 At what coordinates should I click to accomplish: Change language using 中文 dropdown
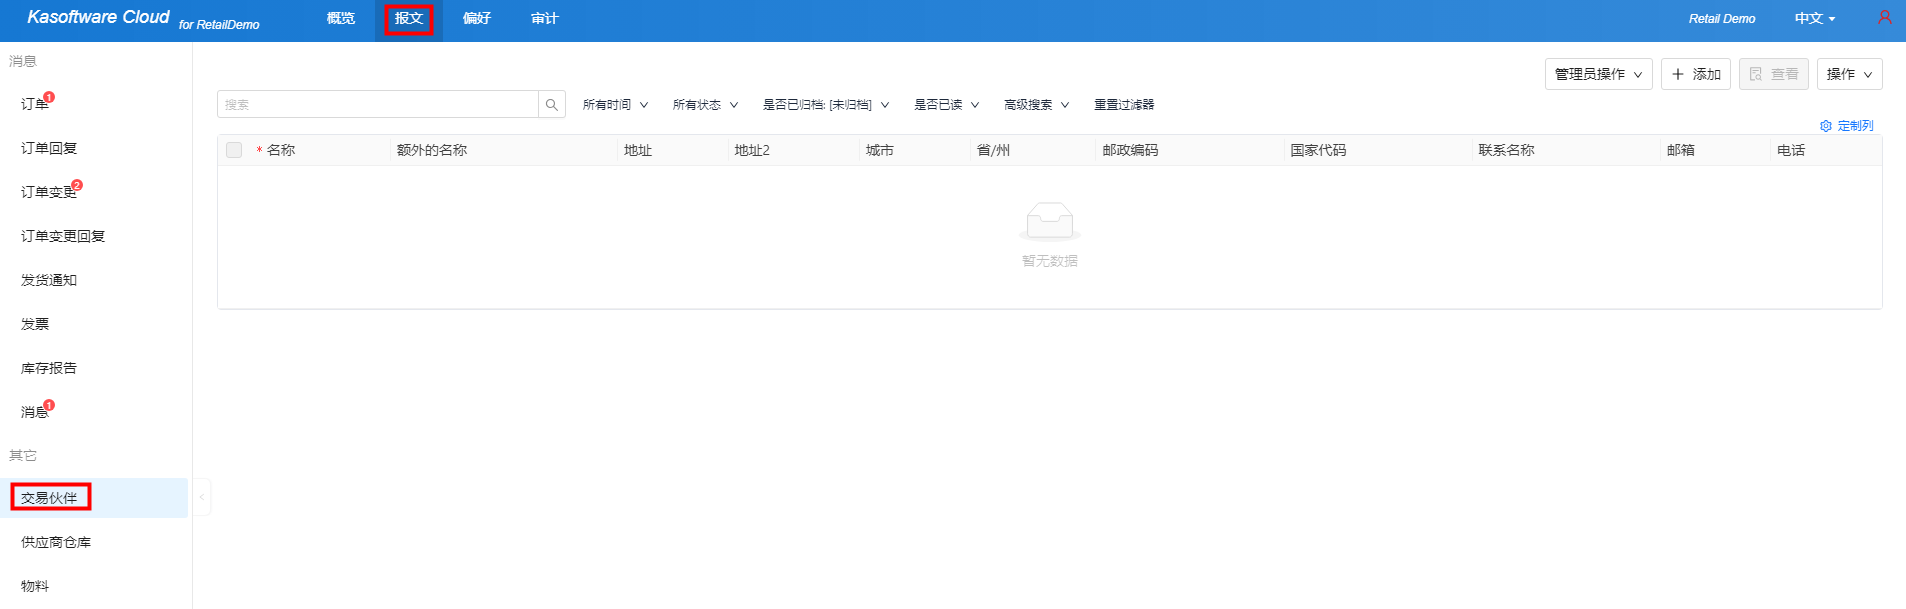point(1814,19)
